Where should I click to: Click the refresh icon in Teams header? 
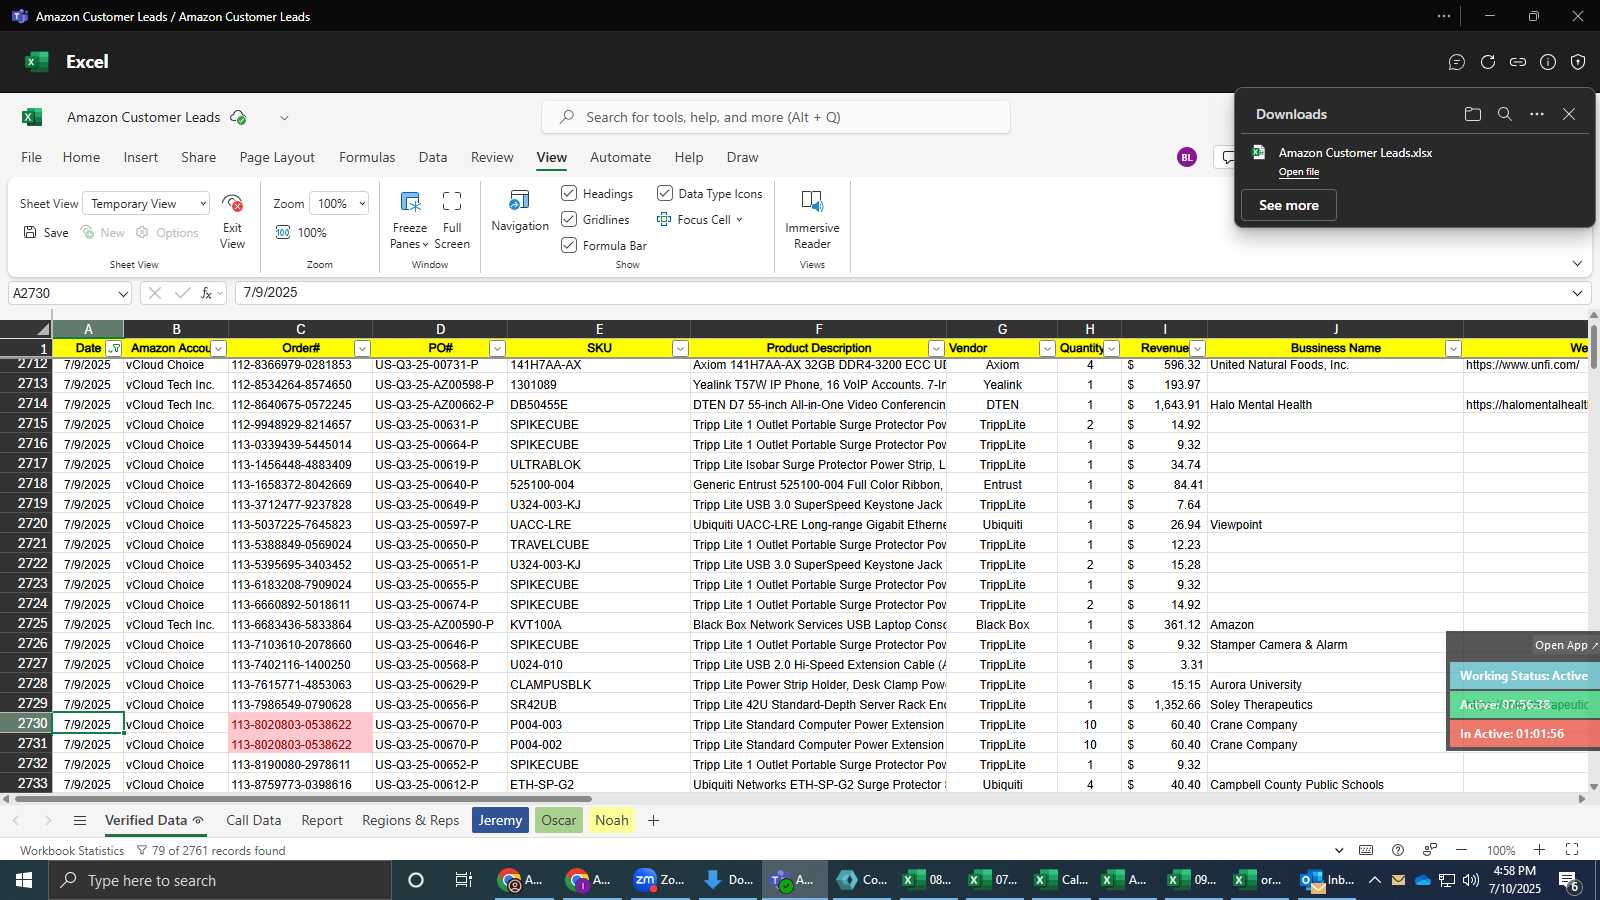[x=1488, y=62]
